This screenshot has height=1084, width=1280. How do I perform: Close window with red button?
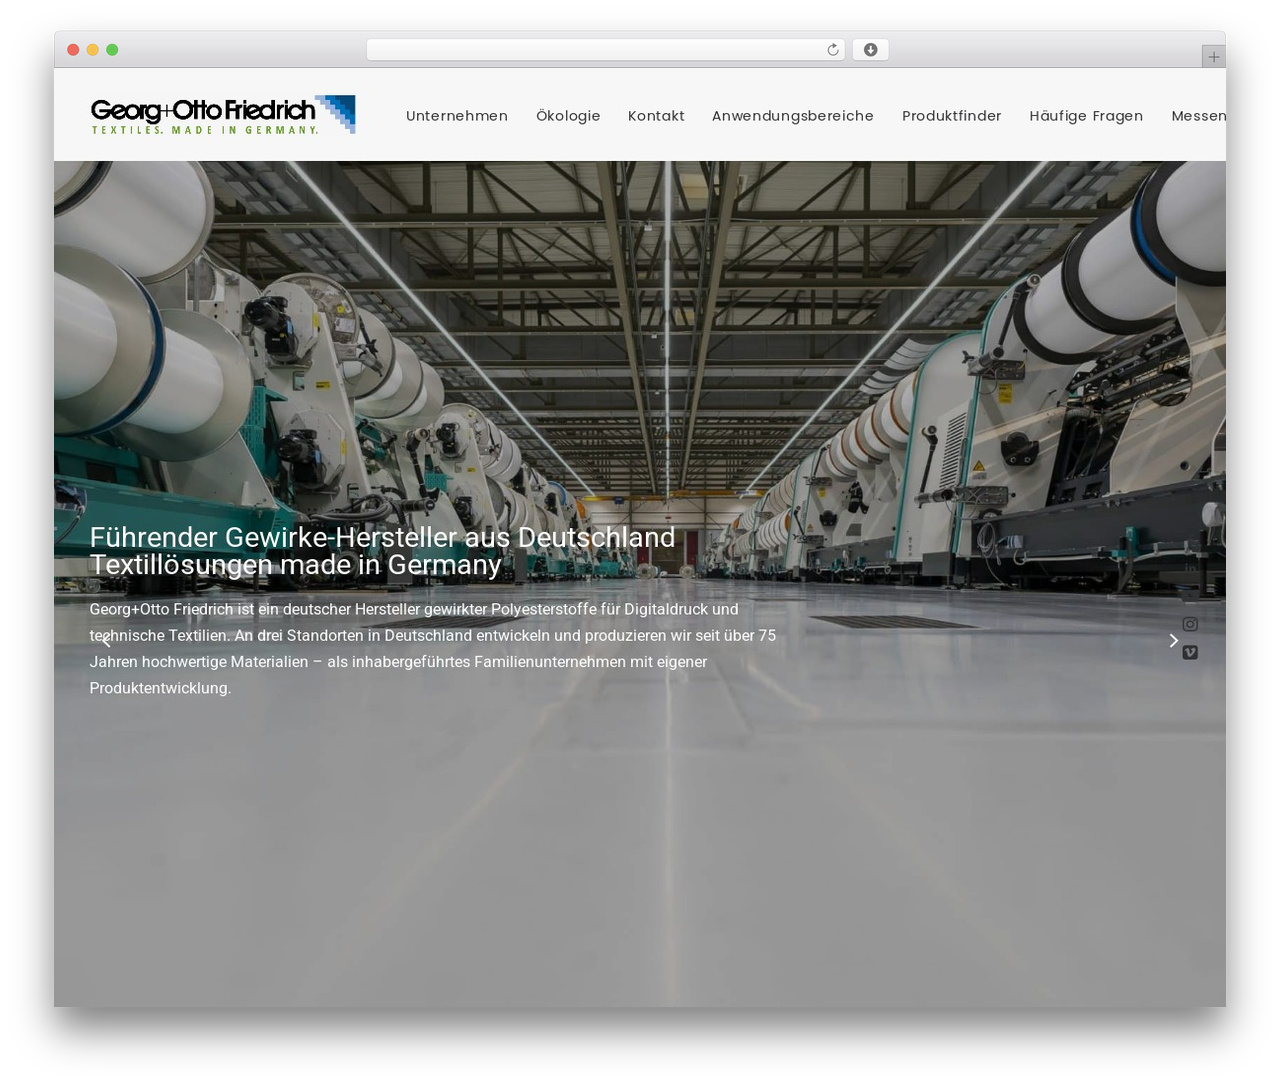tap(73, 50)
